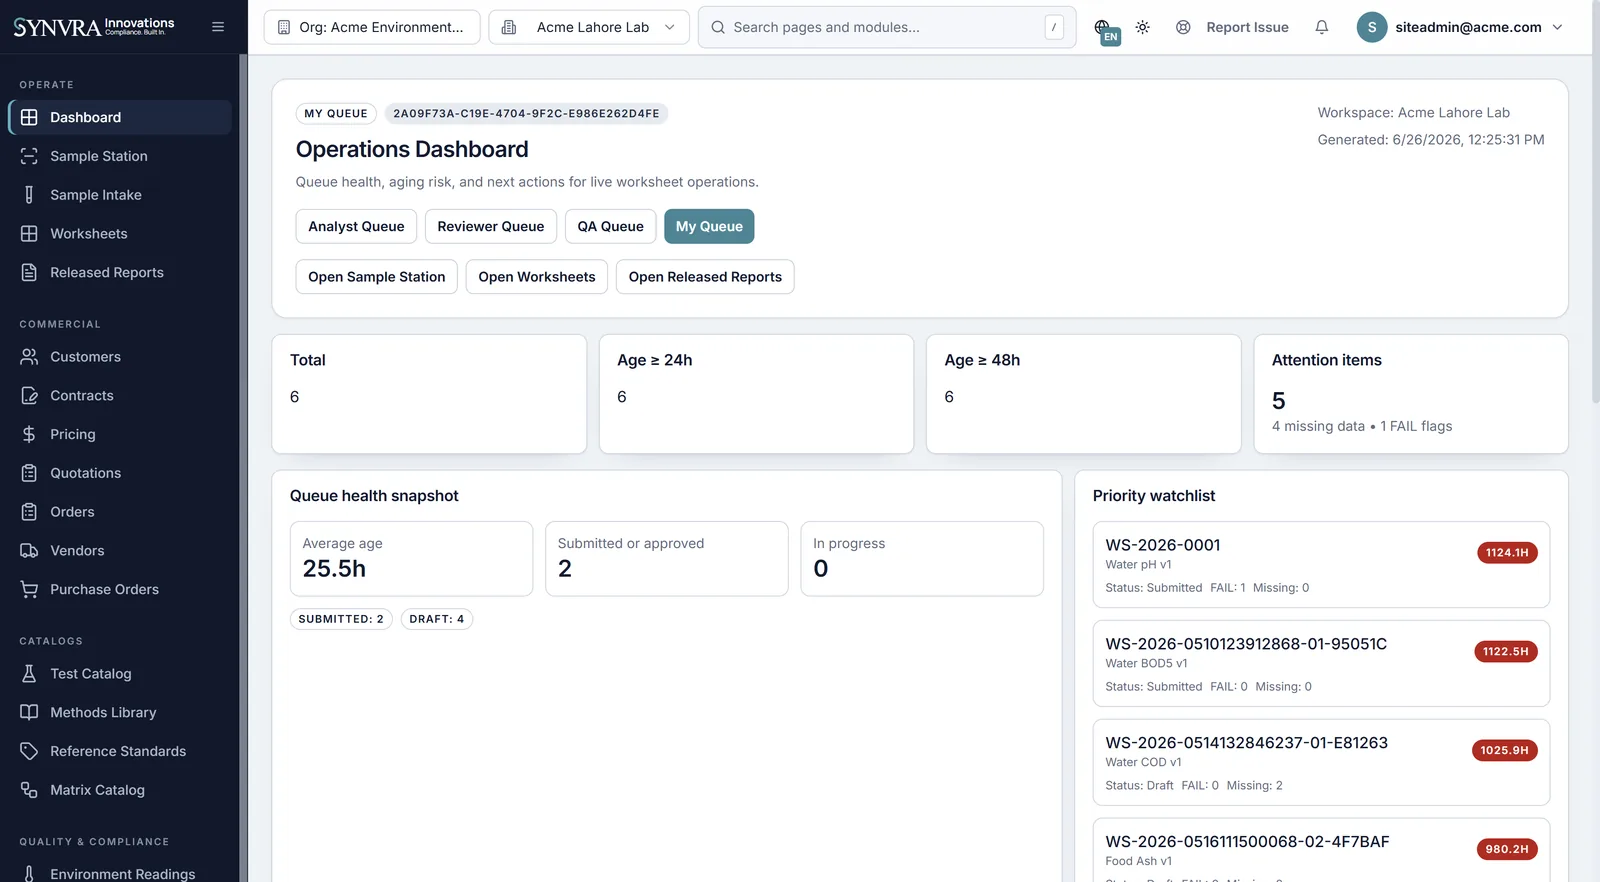Image resolution: width=1600 pixels, height=882 pixels.
Task: Expand the Acme Lahore Lab workspace dropdown
Action: point(589,27)
